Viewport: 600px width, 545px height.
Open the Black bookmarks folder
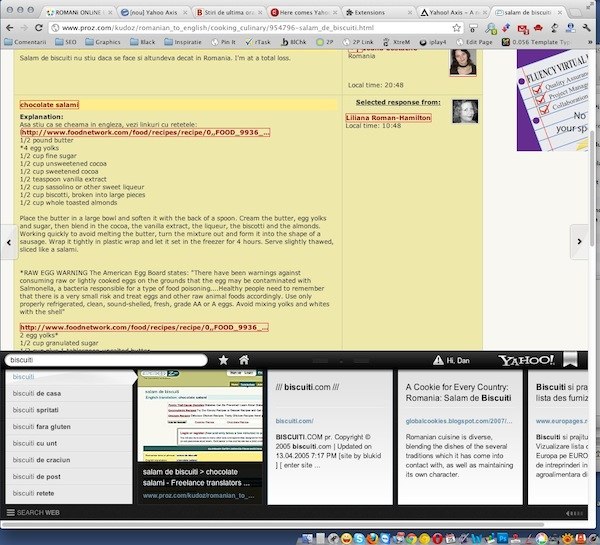coord(143,42)
